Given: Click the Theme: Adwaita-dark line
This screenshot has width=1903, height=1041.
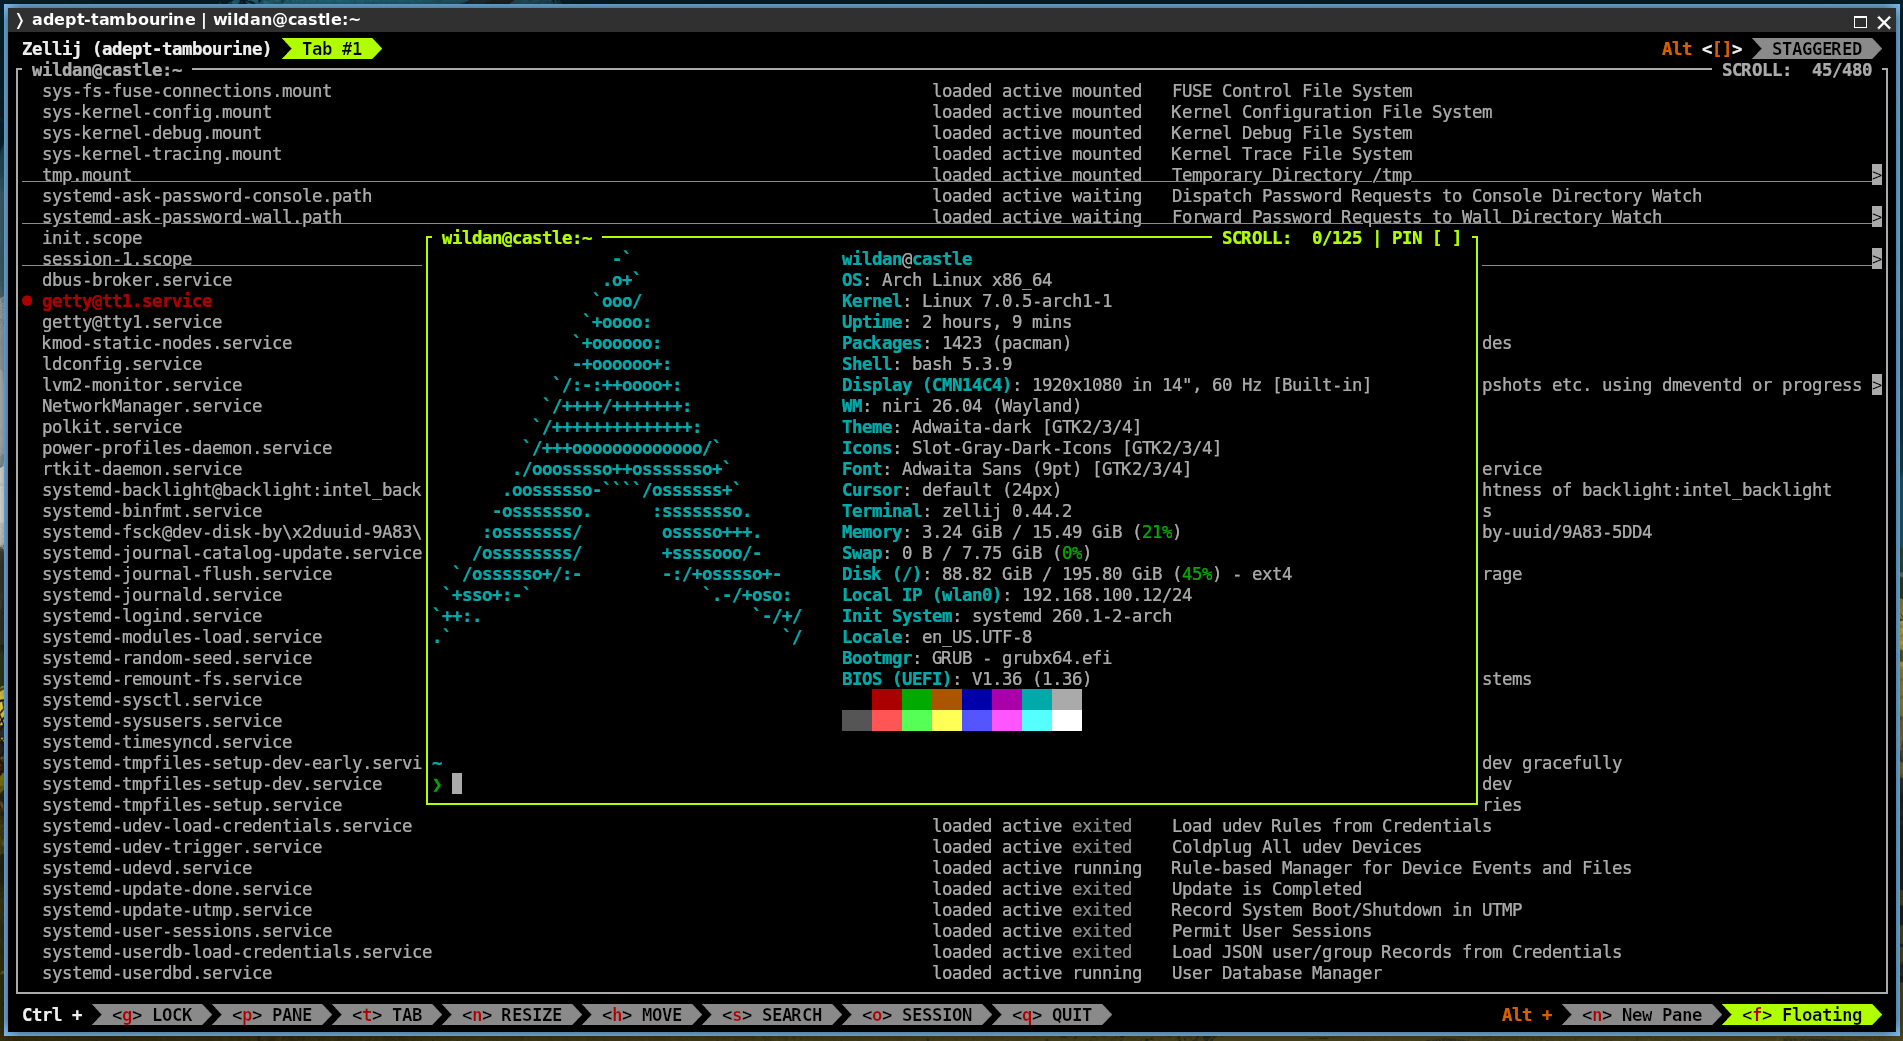Looking at the screenshot, I should tap(992, 427).
